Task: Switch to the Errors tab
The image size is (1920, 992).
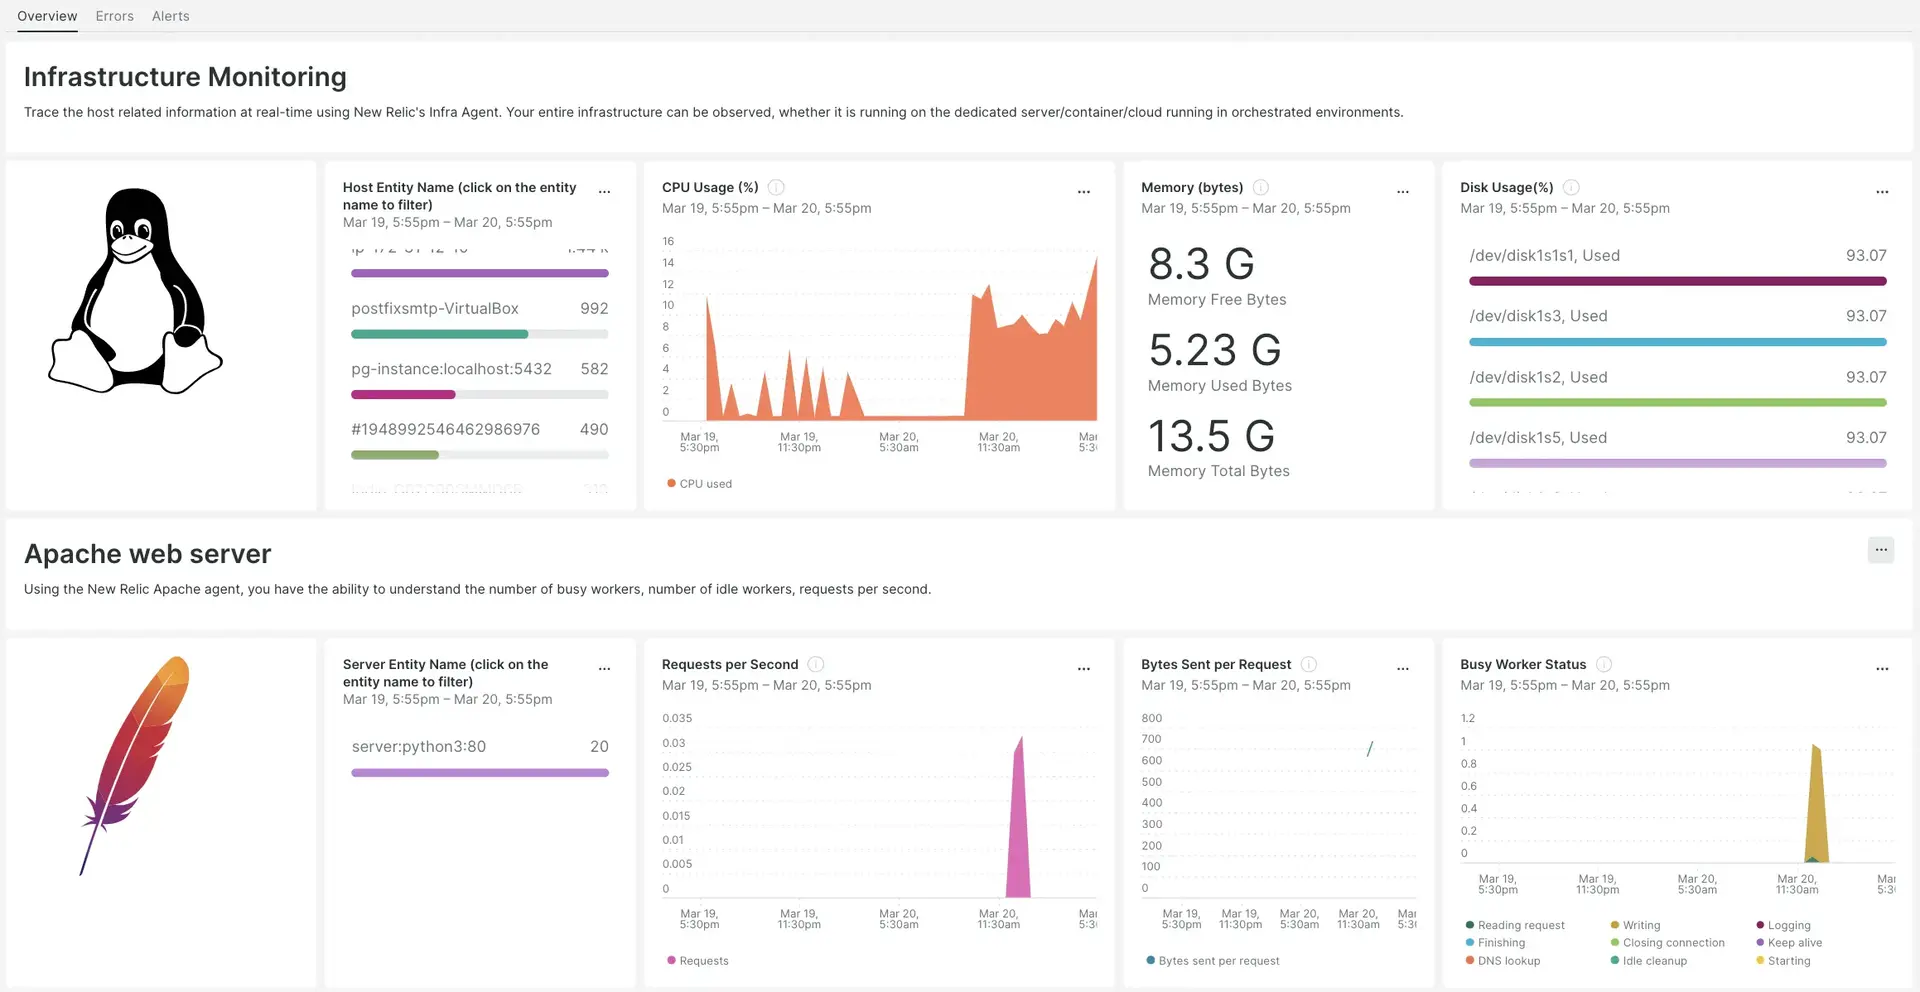Action: pos(114,16)
